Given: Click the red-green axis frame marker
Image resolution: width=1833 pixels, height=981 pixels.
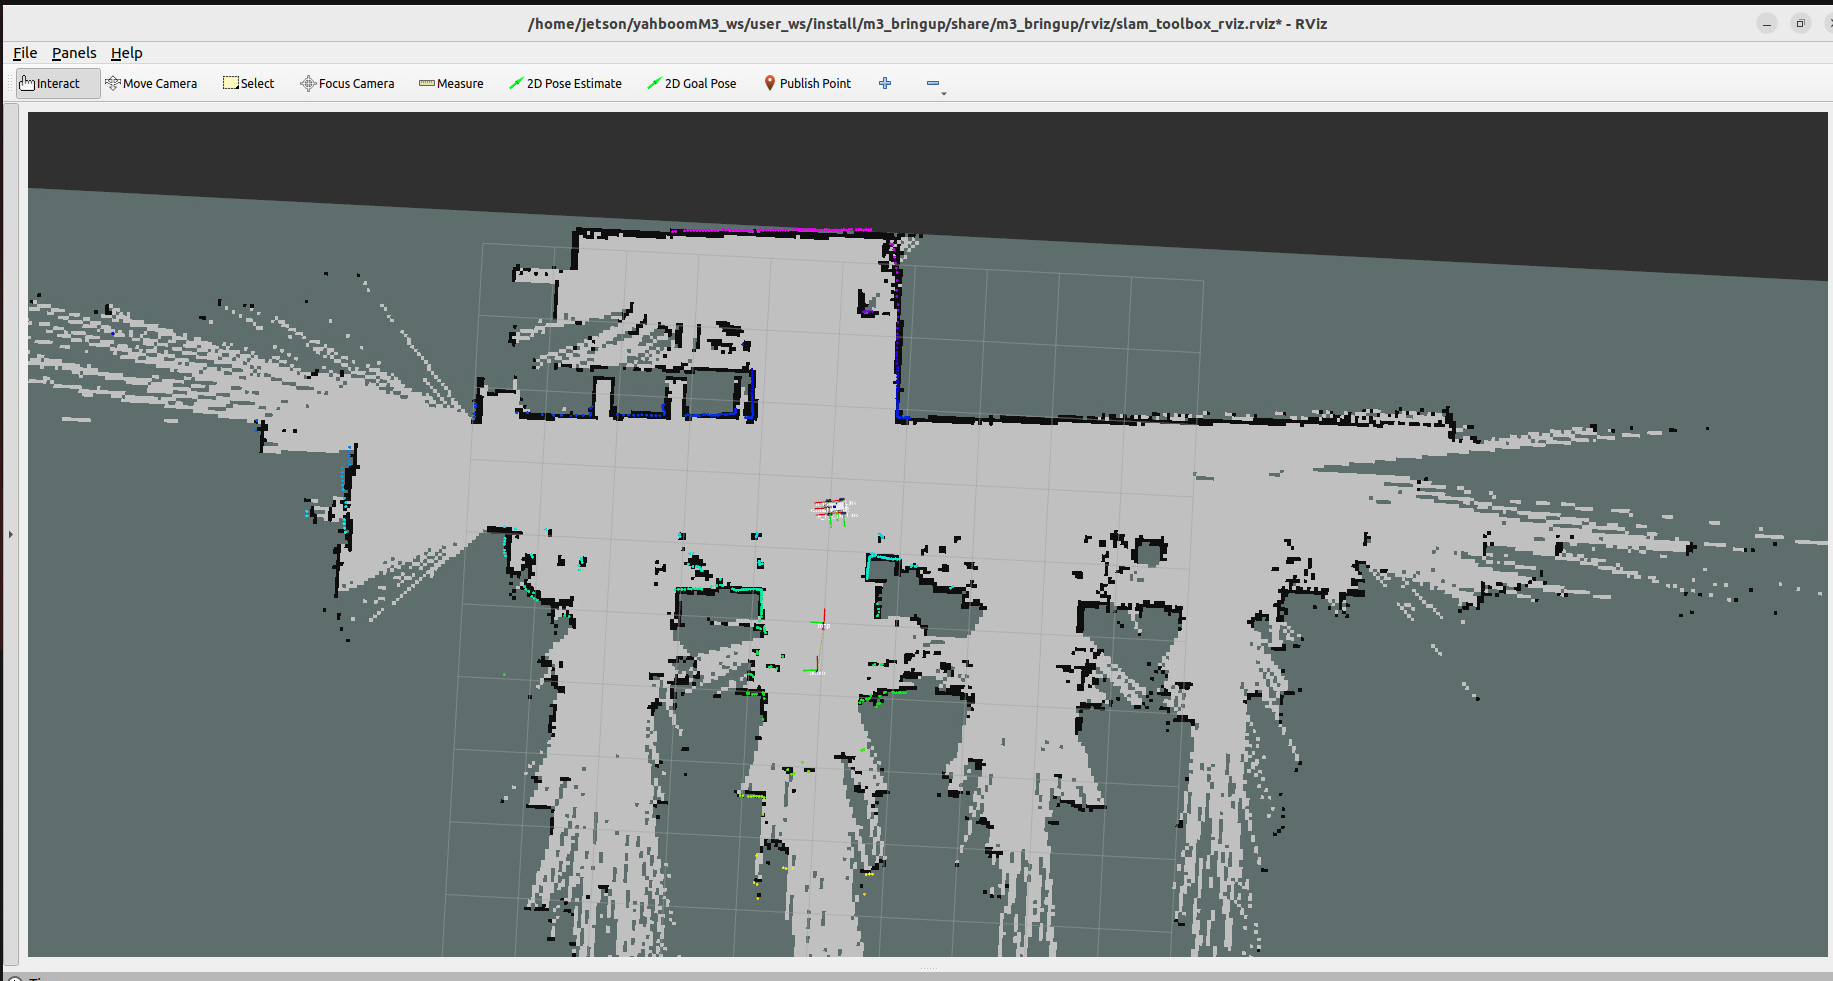Looking at the screenshot, I should 818,641.
